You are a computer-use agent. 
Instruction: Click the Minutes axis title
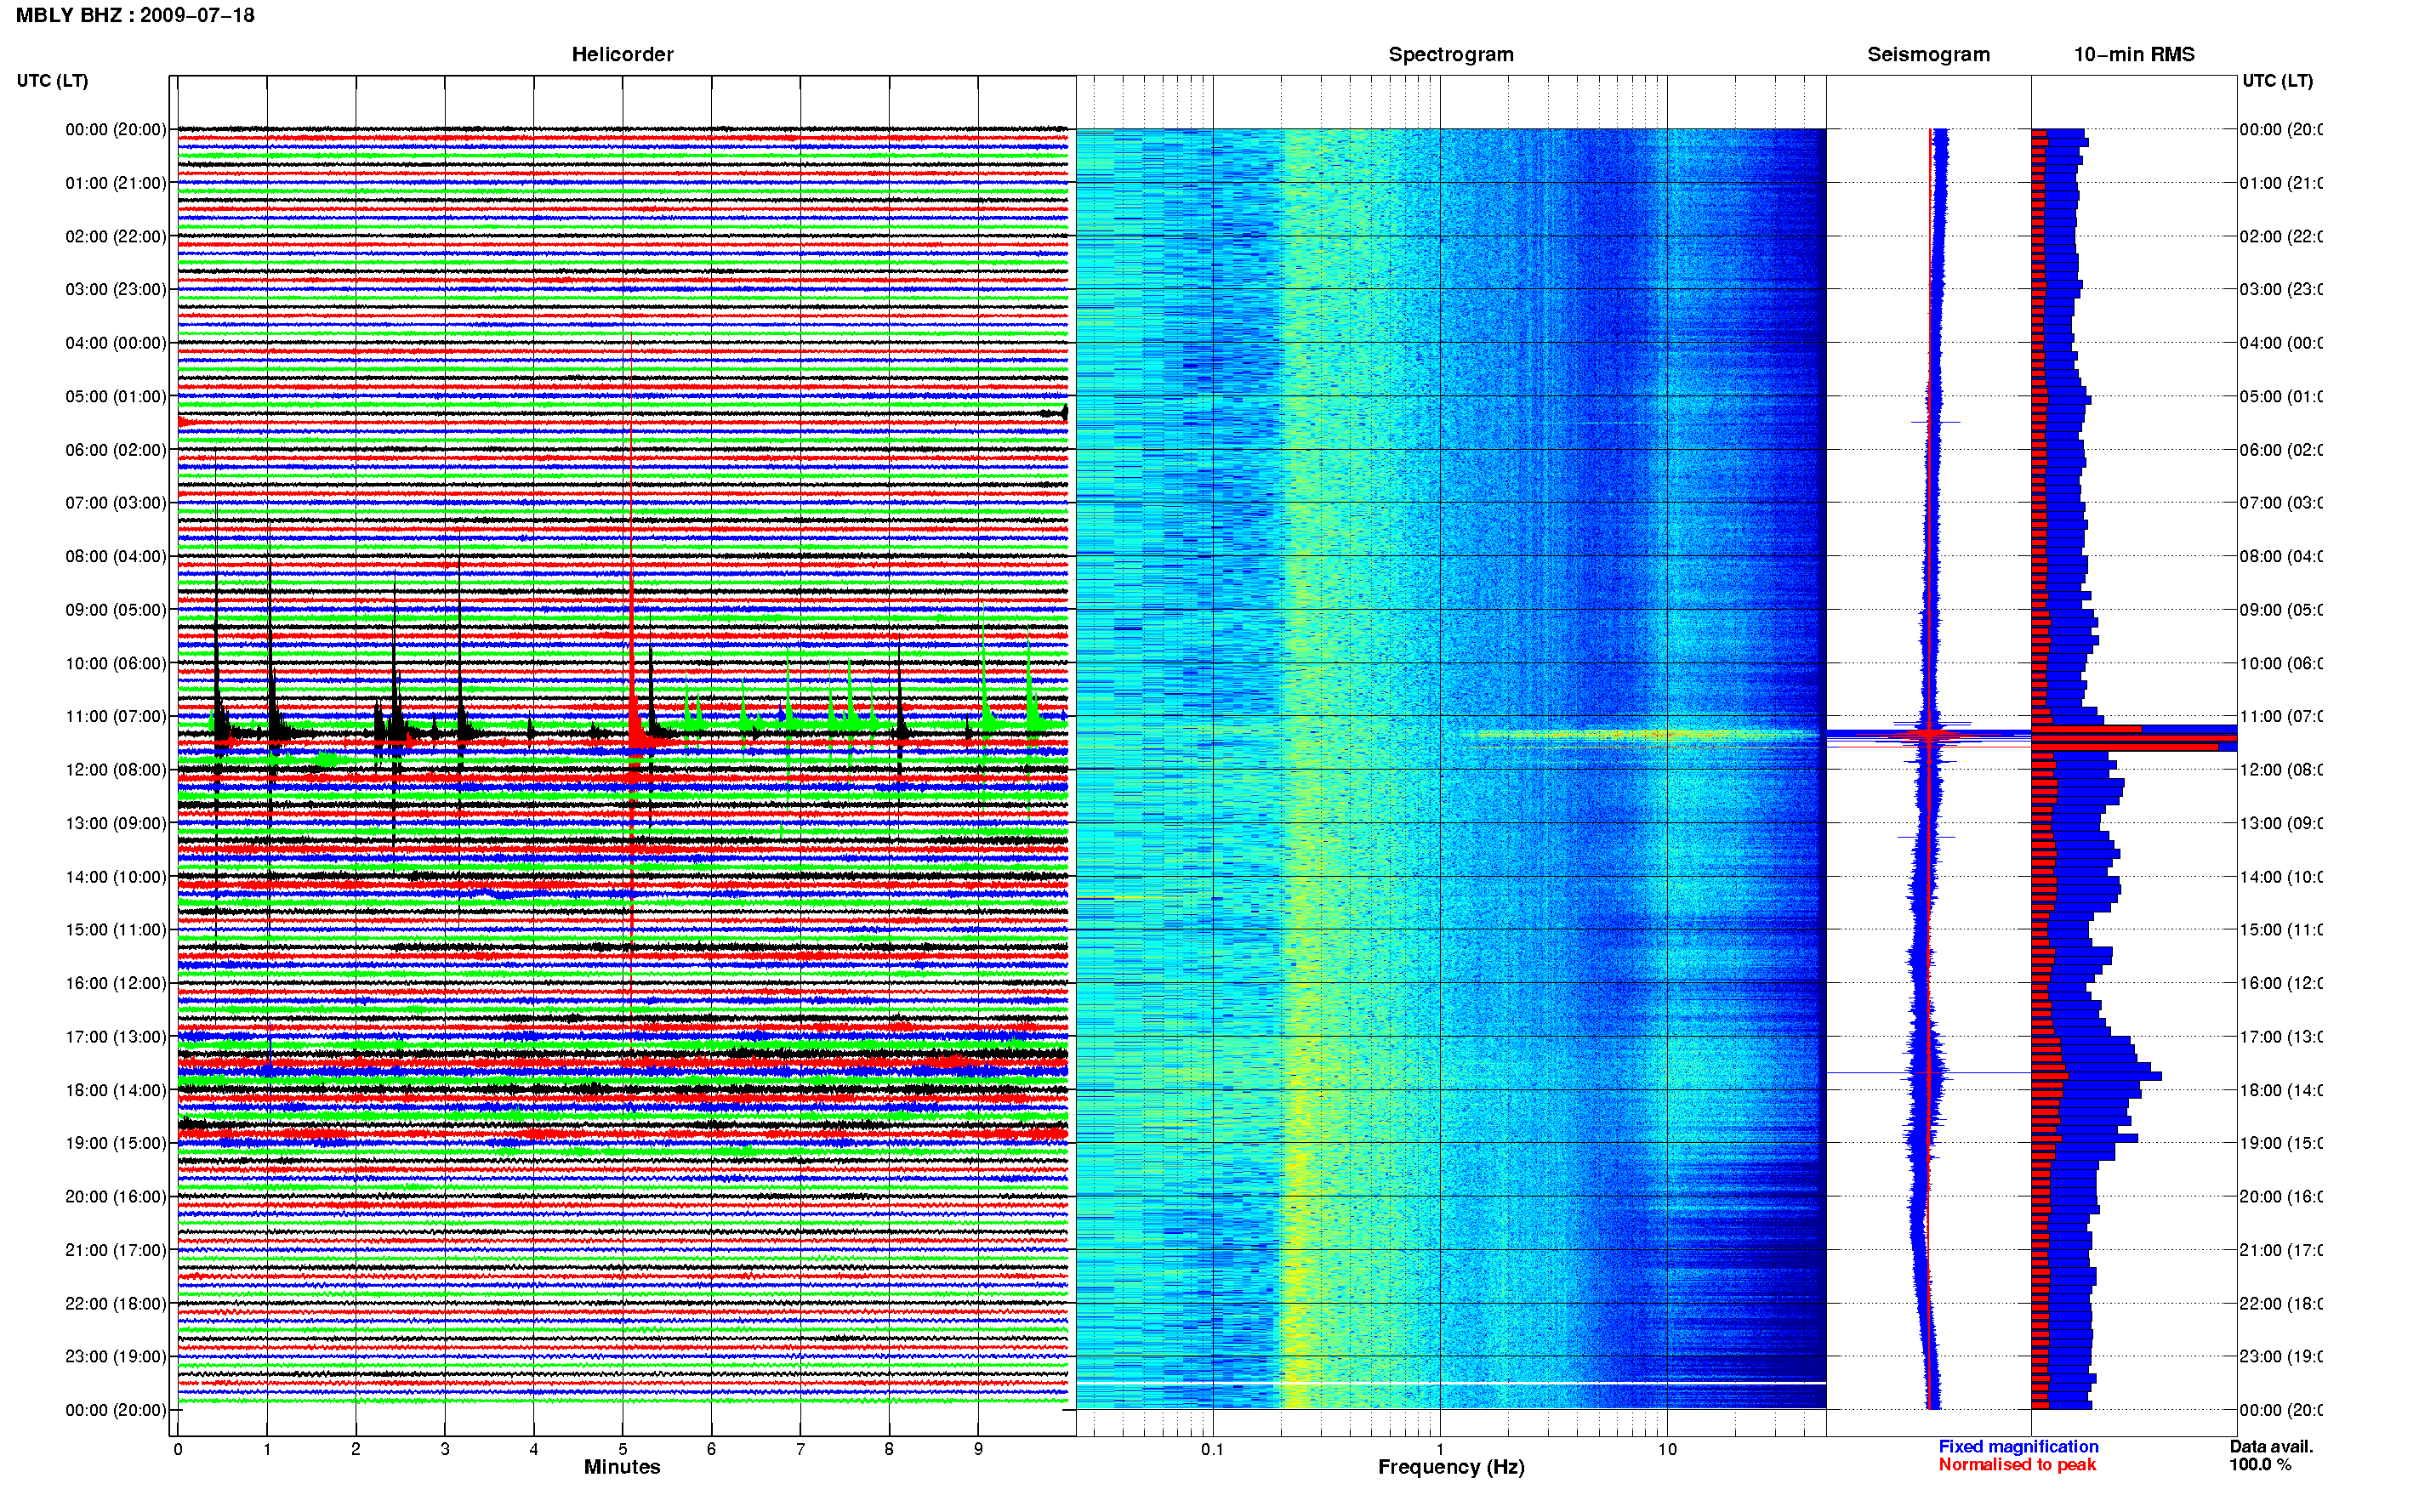pyautogui.click(x=622, y=1467)
